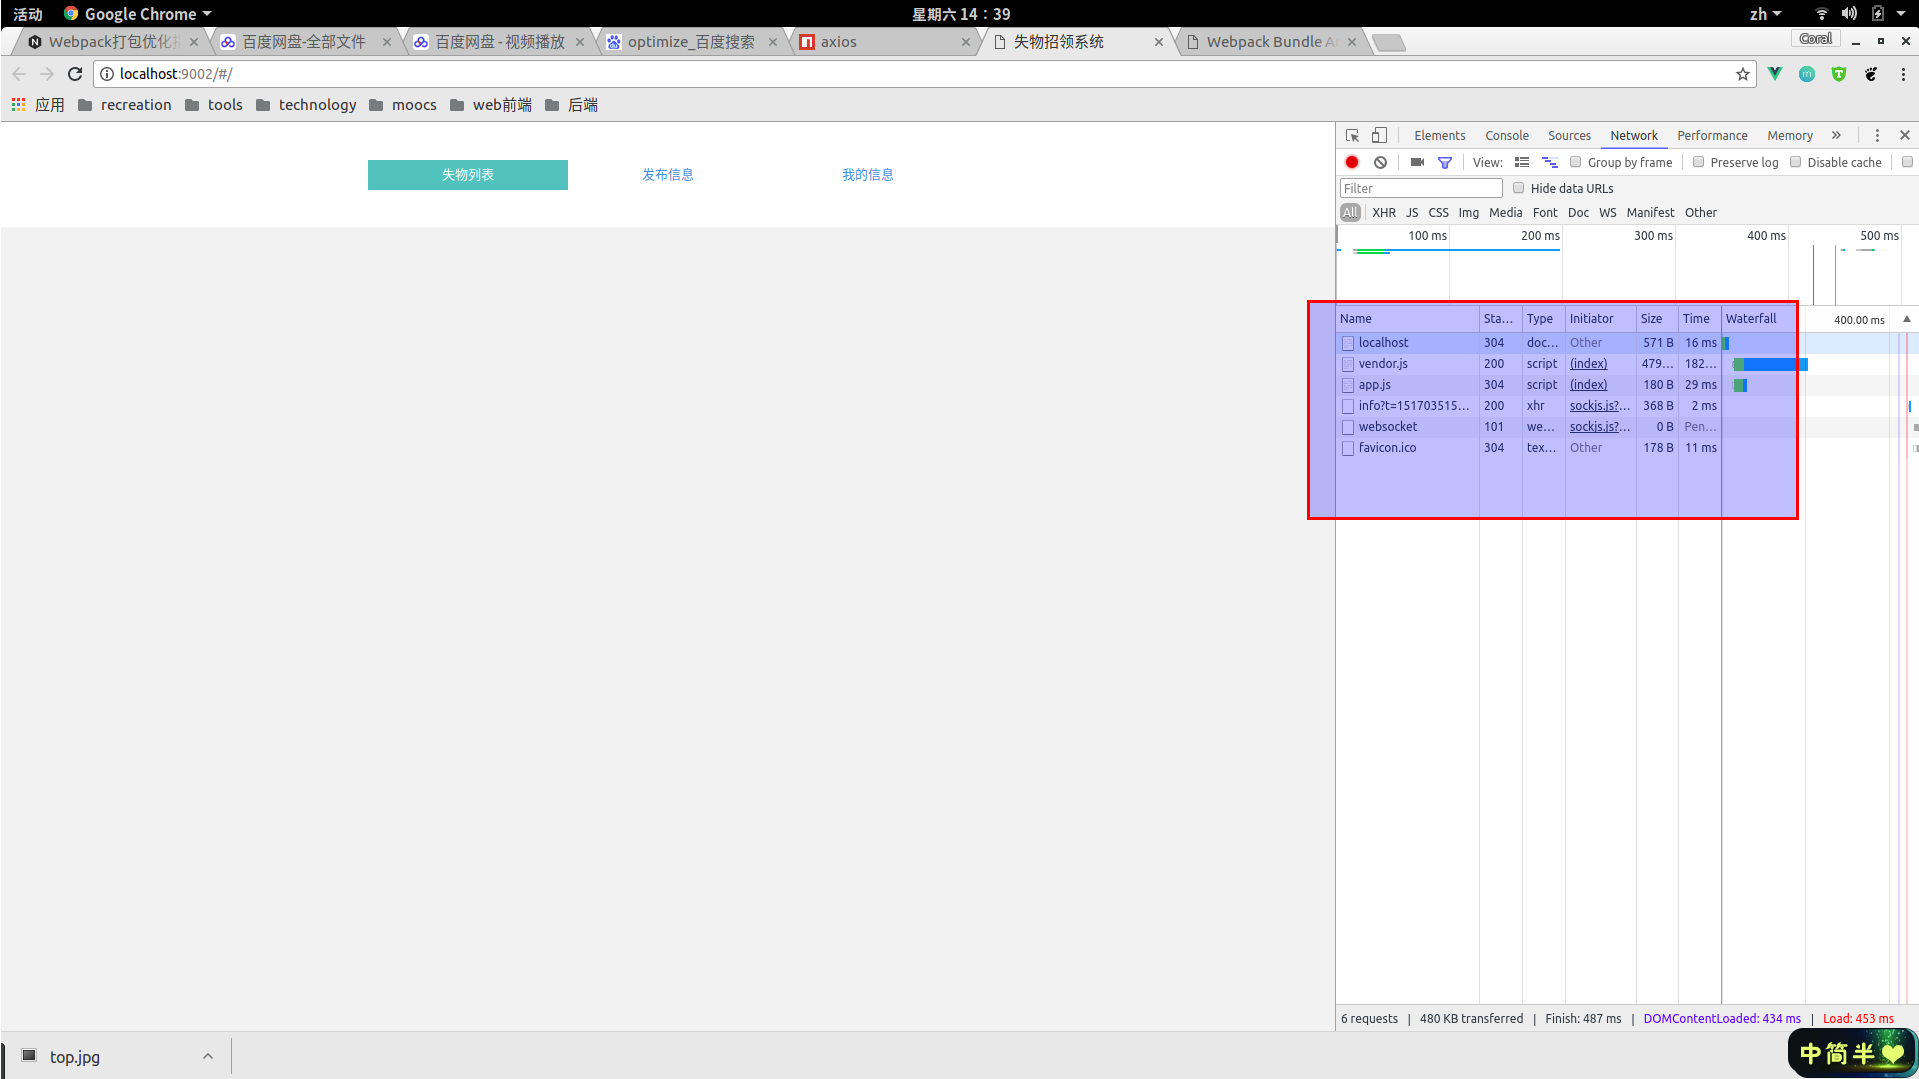The height and width of the screenshot is (1079, 1919).
Task: Switch to the Console tab
Action: [1506, 135]
